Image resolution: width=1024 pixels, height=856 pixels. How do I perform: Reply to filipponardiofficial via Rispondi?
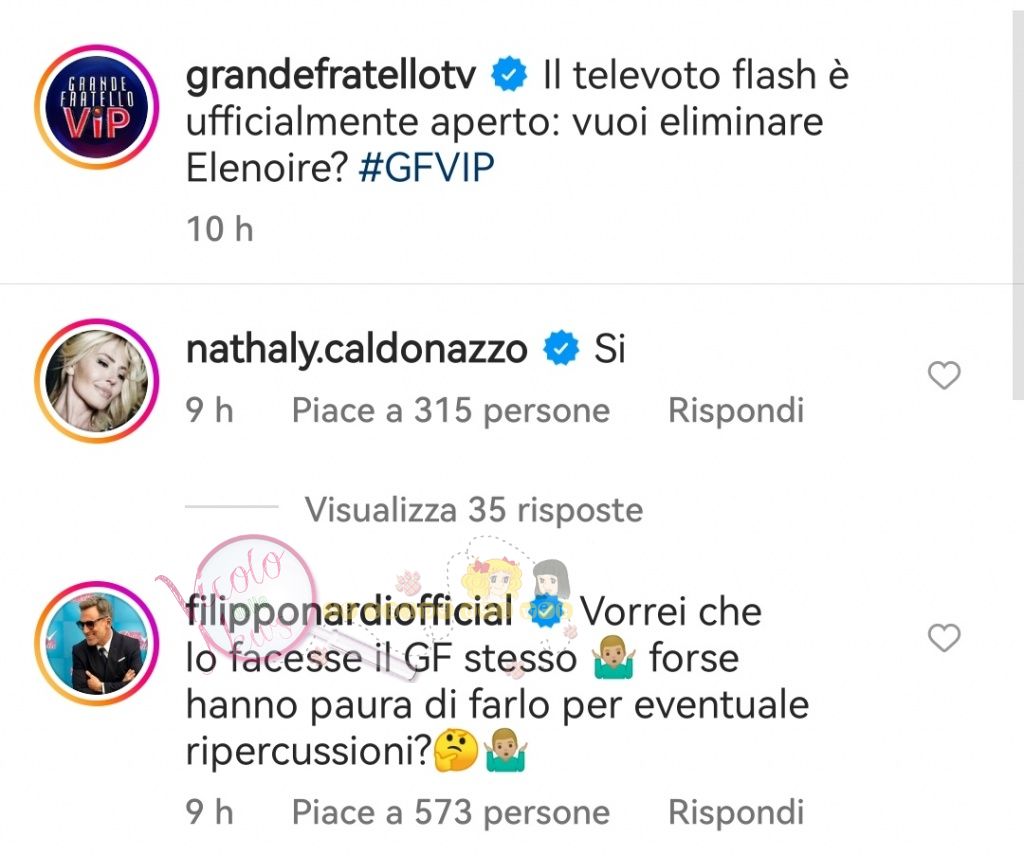[736, 813]
